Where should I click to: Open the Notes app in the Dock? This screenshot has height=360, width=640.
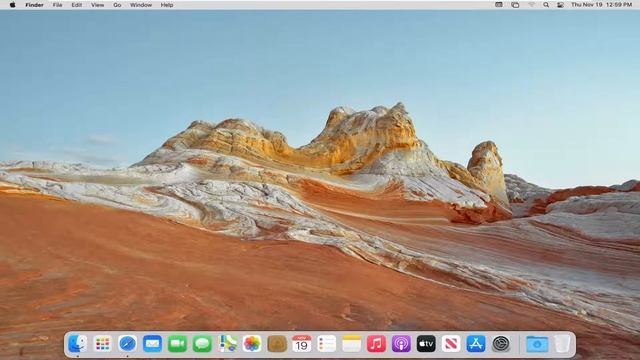pos(351,344)
